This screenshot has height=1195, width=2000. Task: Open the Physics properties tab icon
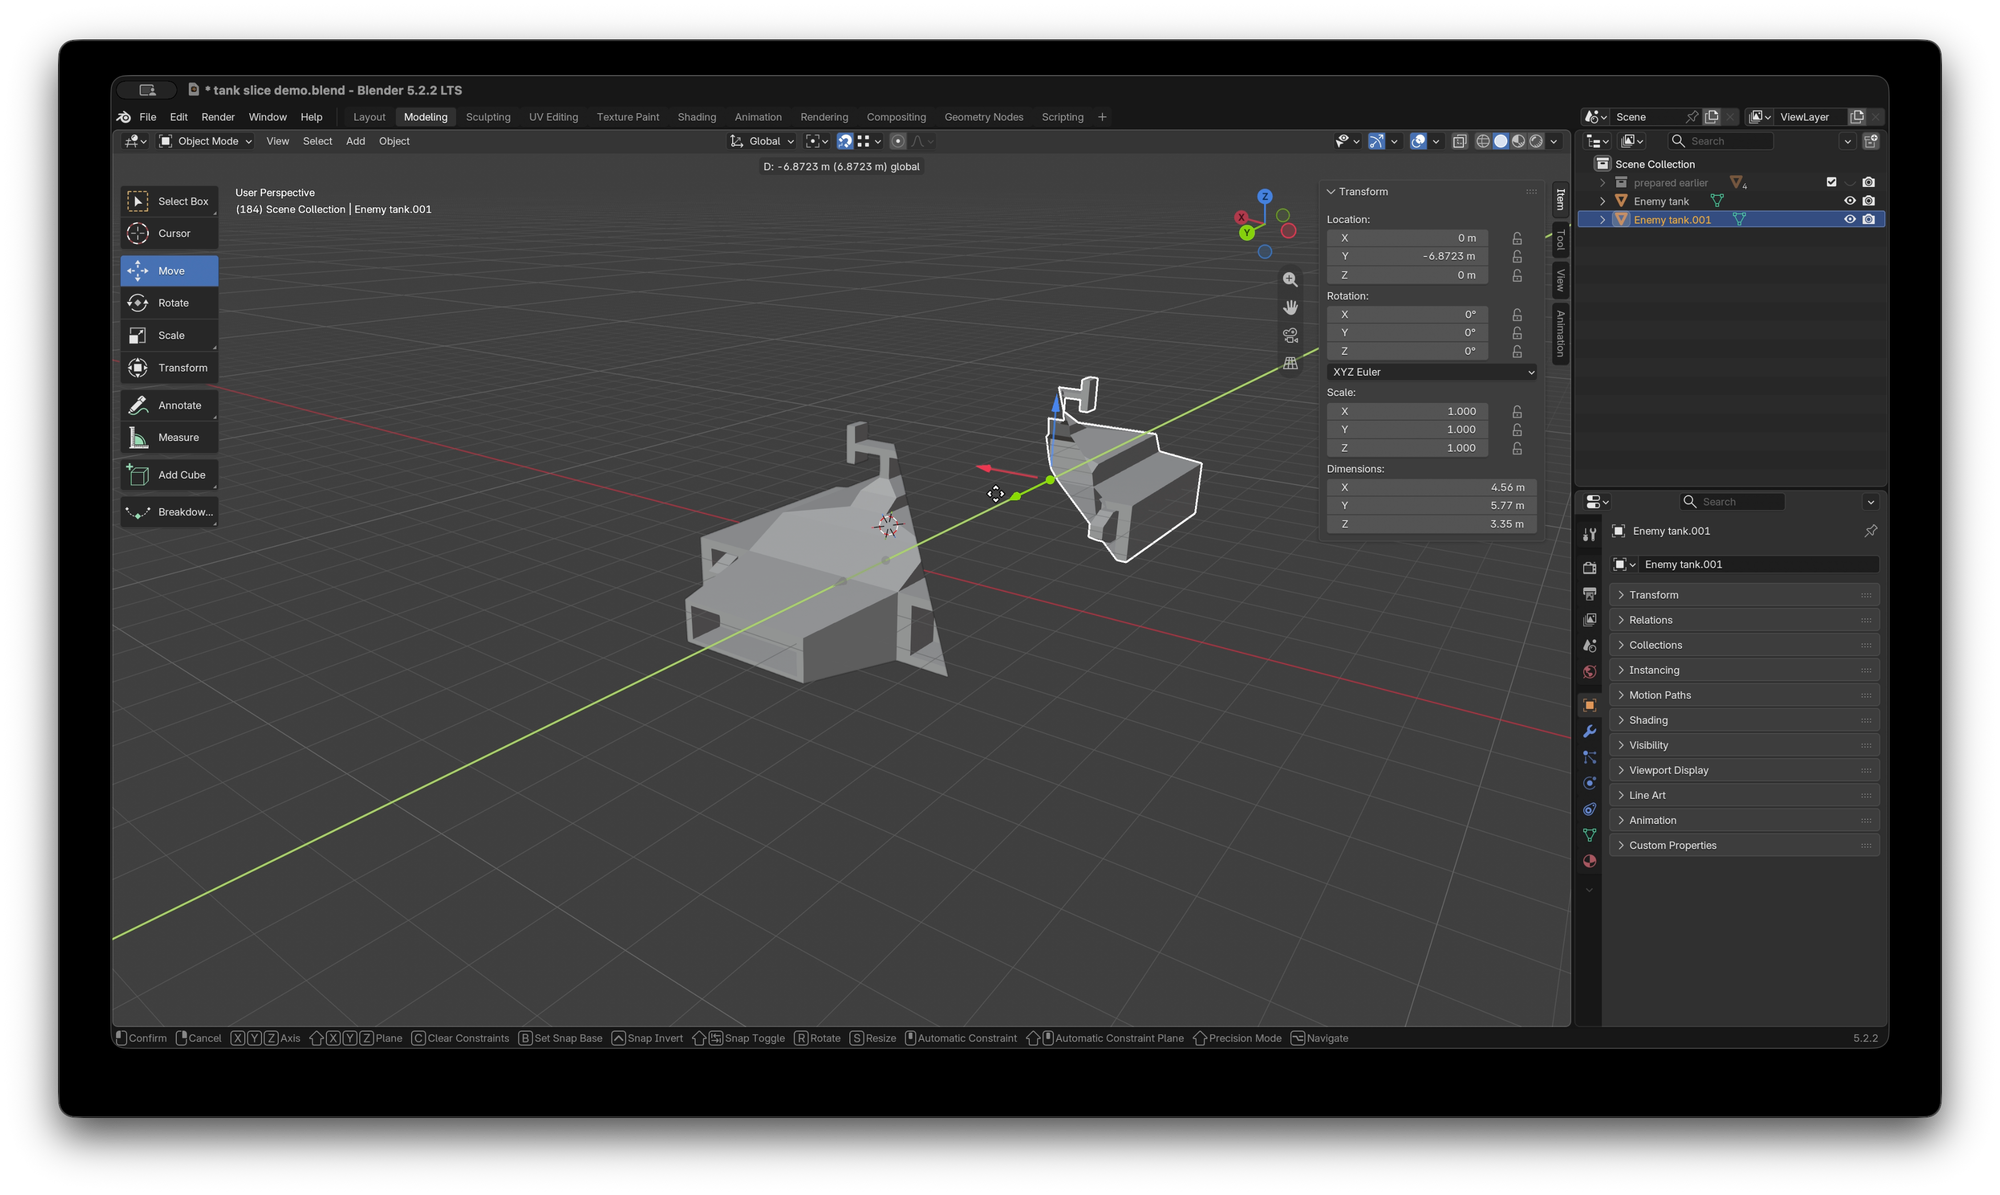[x=1589, y=783]
